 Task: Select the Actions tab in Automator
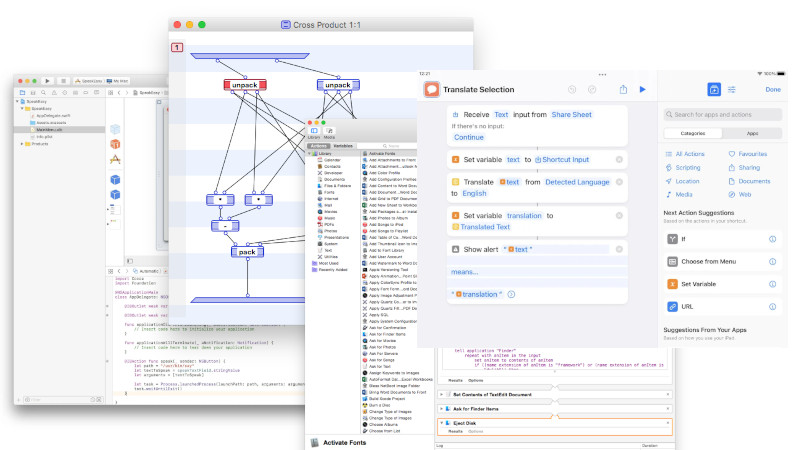318,146
